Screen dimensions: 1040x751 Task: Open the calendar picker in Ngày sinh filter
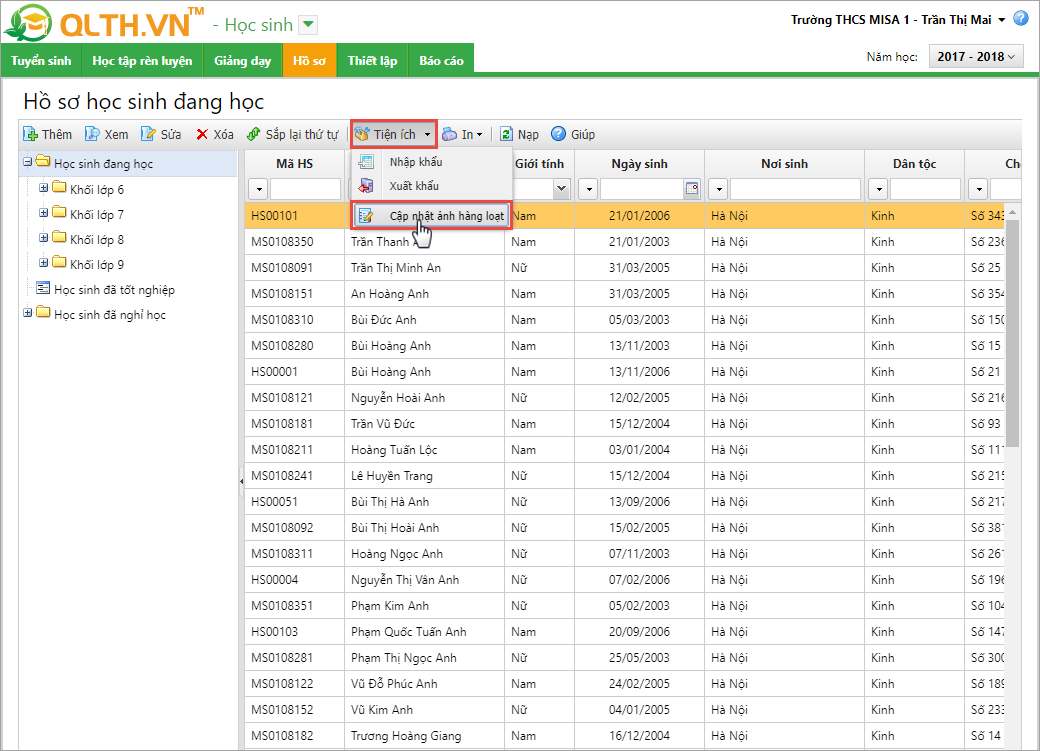(x=691, y=189)
